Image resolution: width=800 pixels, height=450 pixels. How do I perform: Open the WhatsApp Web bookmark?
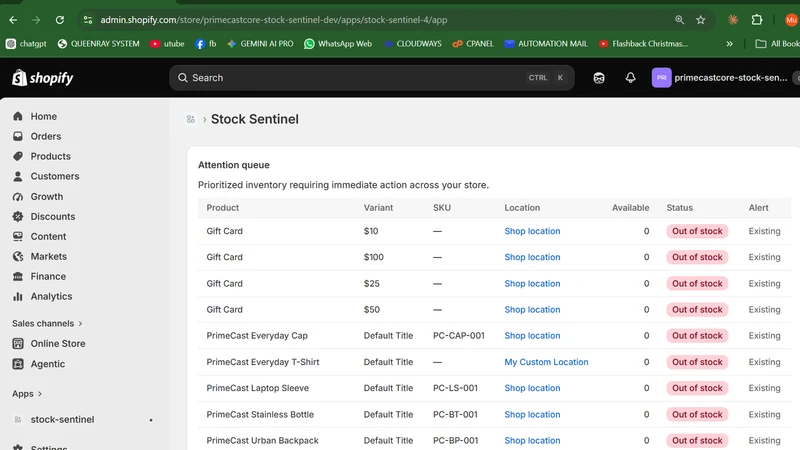click(x=338, y=44)
